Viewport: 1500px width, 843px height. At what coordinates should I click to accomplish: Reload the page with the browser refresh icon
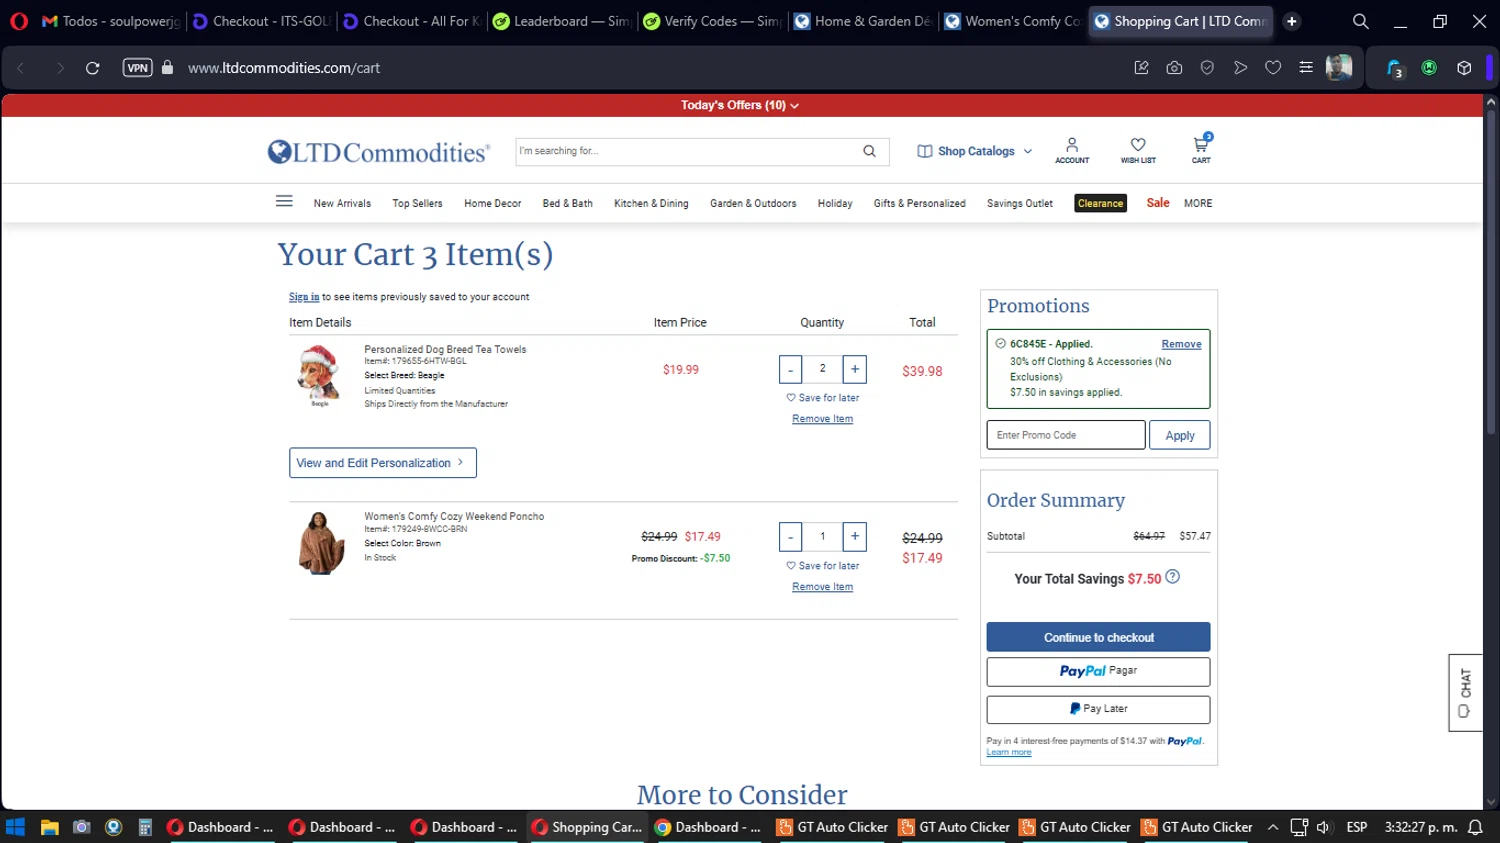point(93,68)
